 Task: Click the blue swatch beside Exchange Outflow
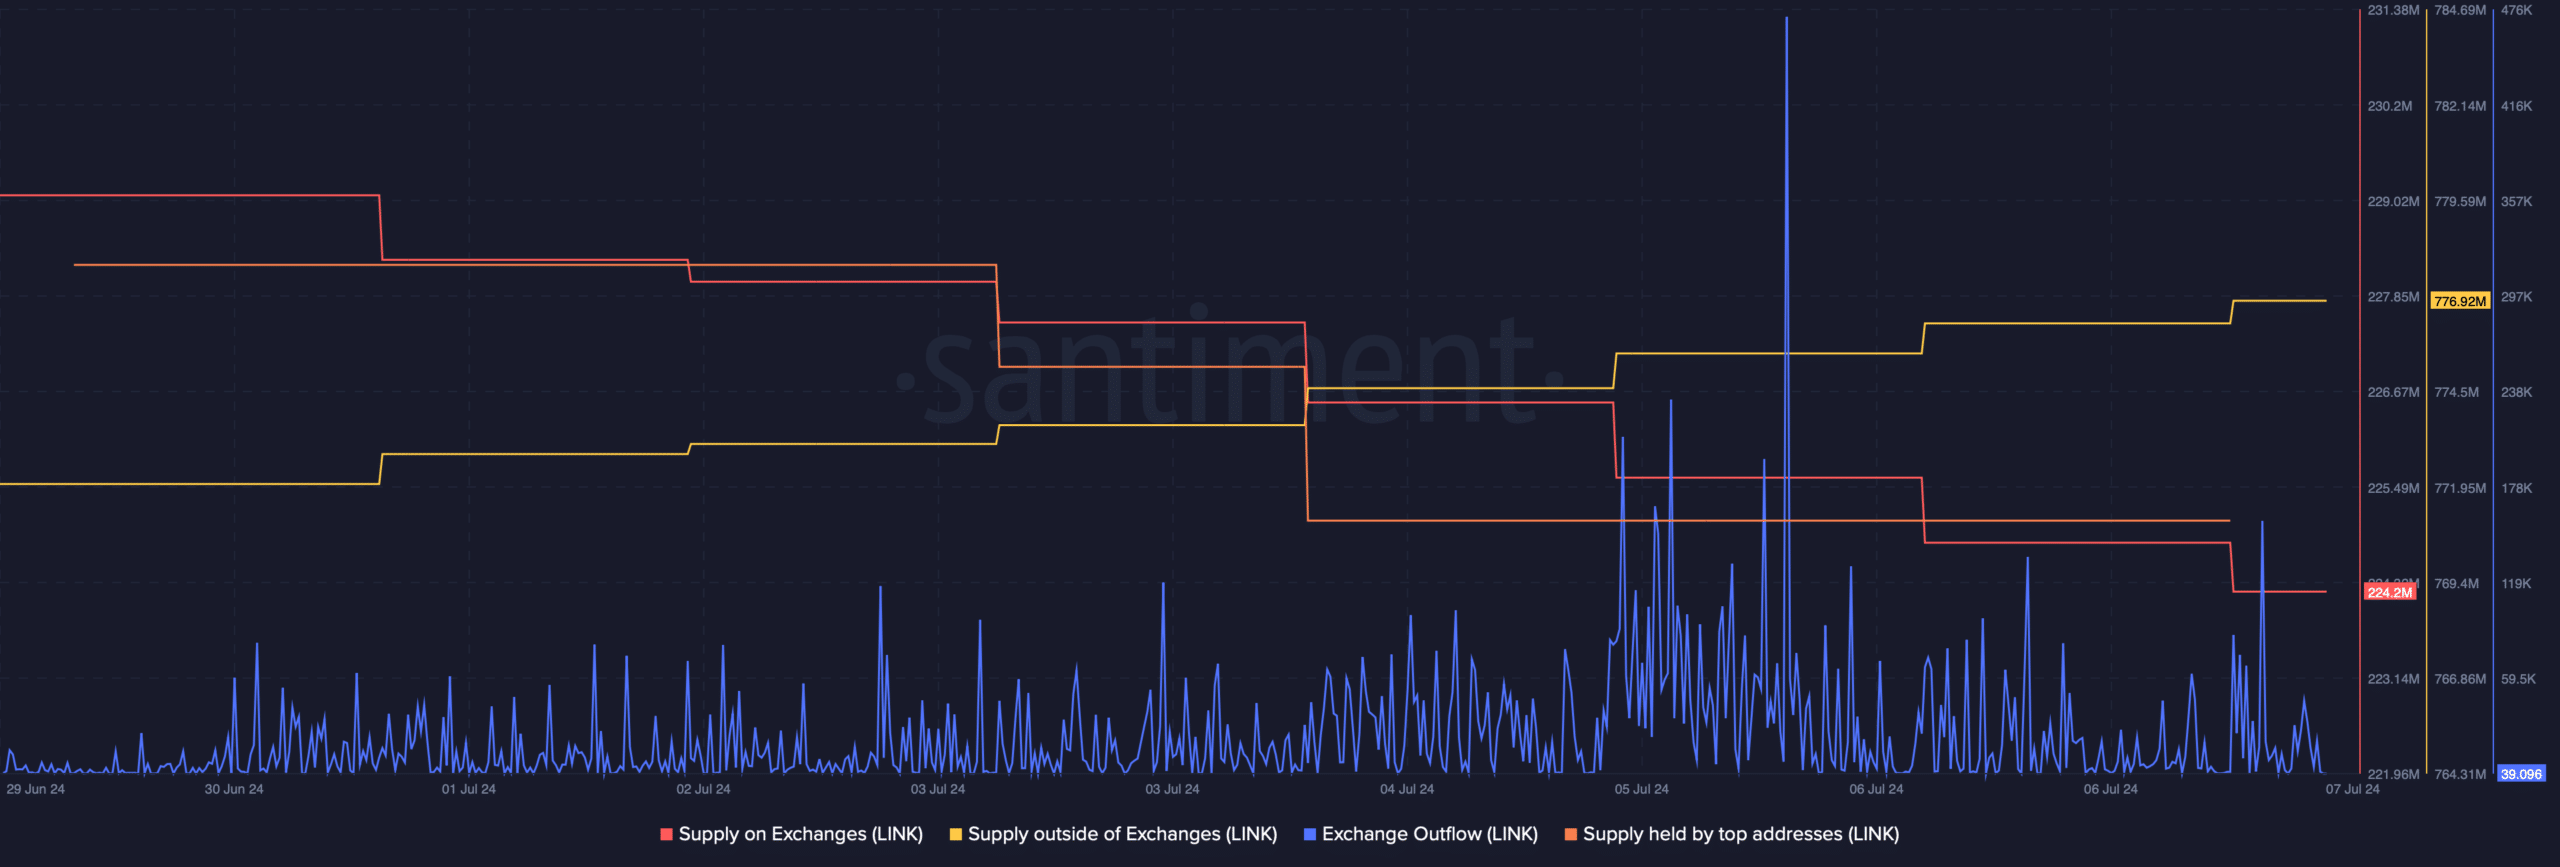tap(1309, 834)
